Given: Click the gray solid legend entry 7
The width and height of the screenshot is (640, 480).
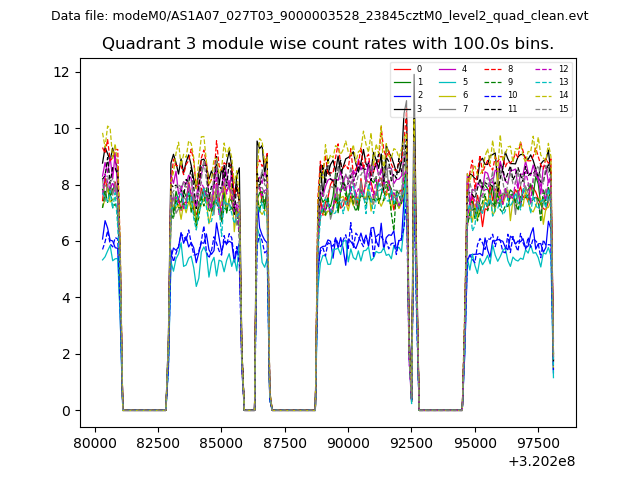Looking at the screenshot, I should [451, 108].
